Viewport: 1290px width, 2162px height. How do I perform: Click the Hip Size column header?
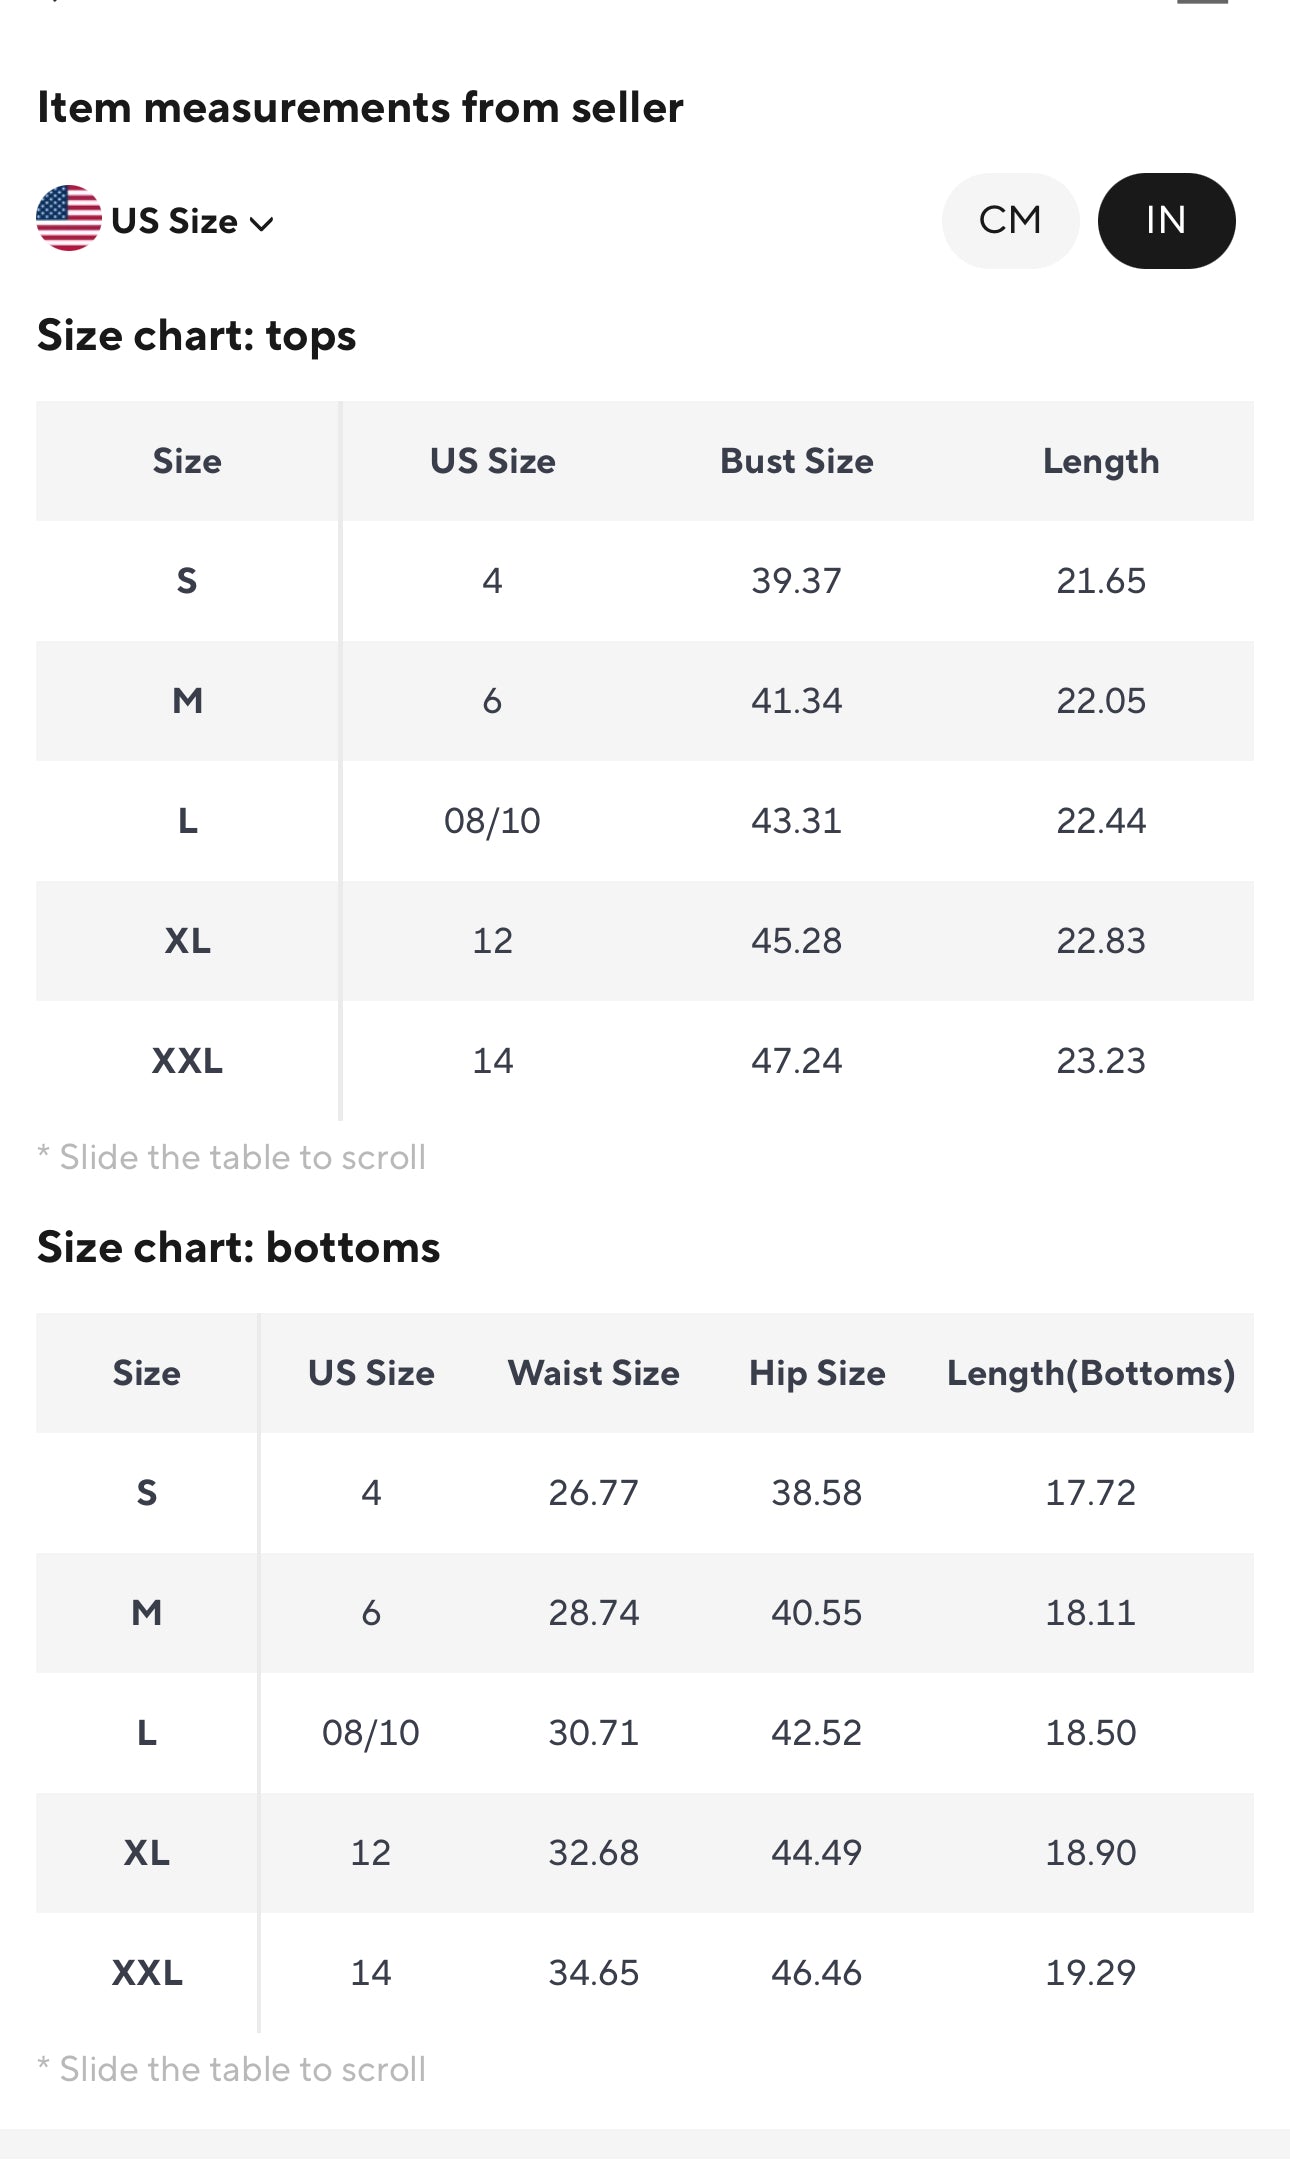(x=816, y=1373)
